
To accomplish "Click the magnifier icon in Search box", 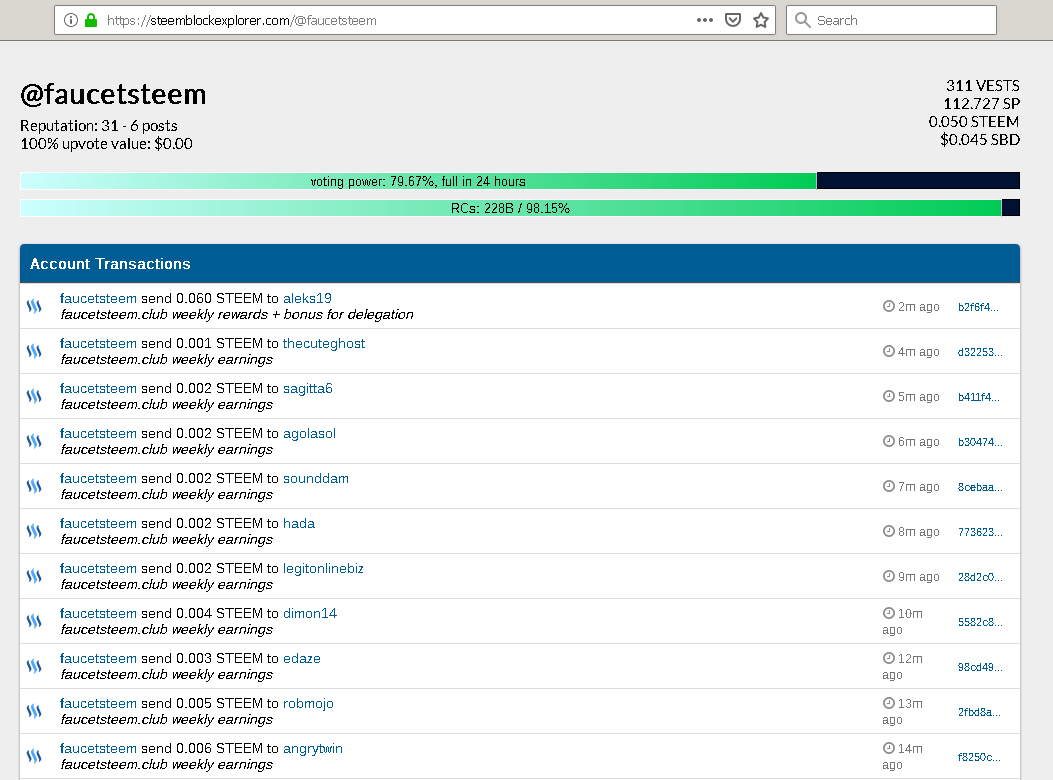I will click(x=802, y=20).
